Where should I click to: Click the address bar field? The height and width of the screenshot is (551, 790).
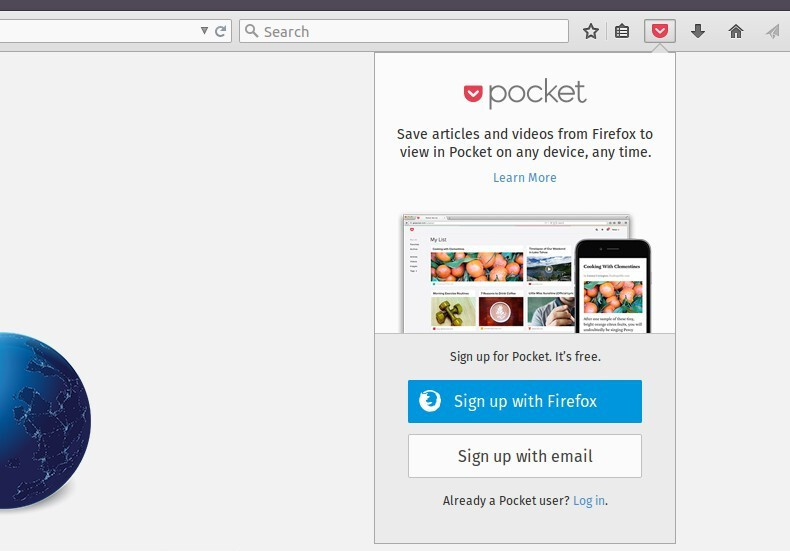115,31
